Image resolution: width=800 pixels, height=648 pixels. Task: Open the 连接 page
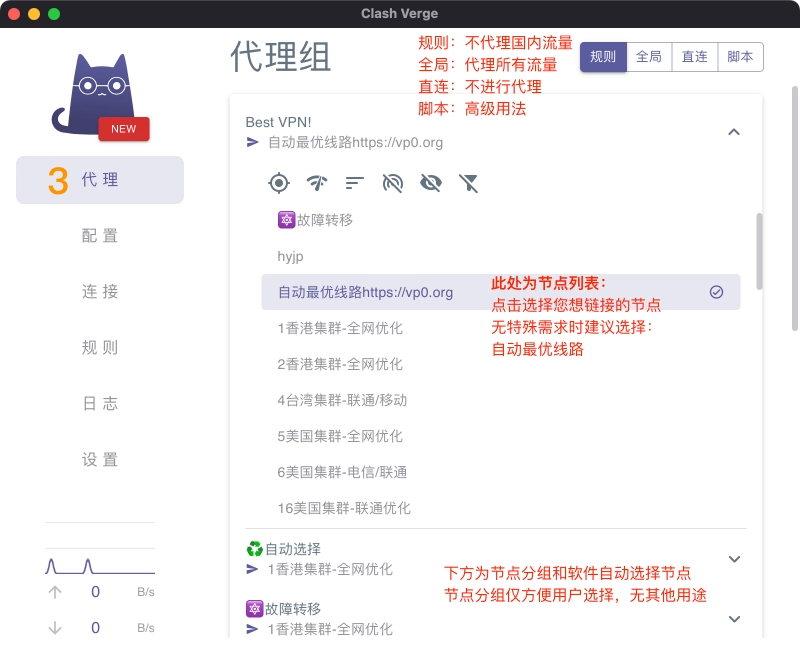(100, 291)
